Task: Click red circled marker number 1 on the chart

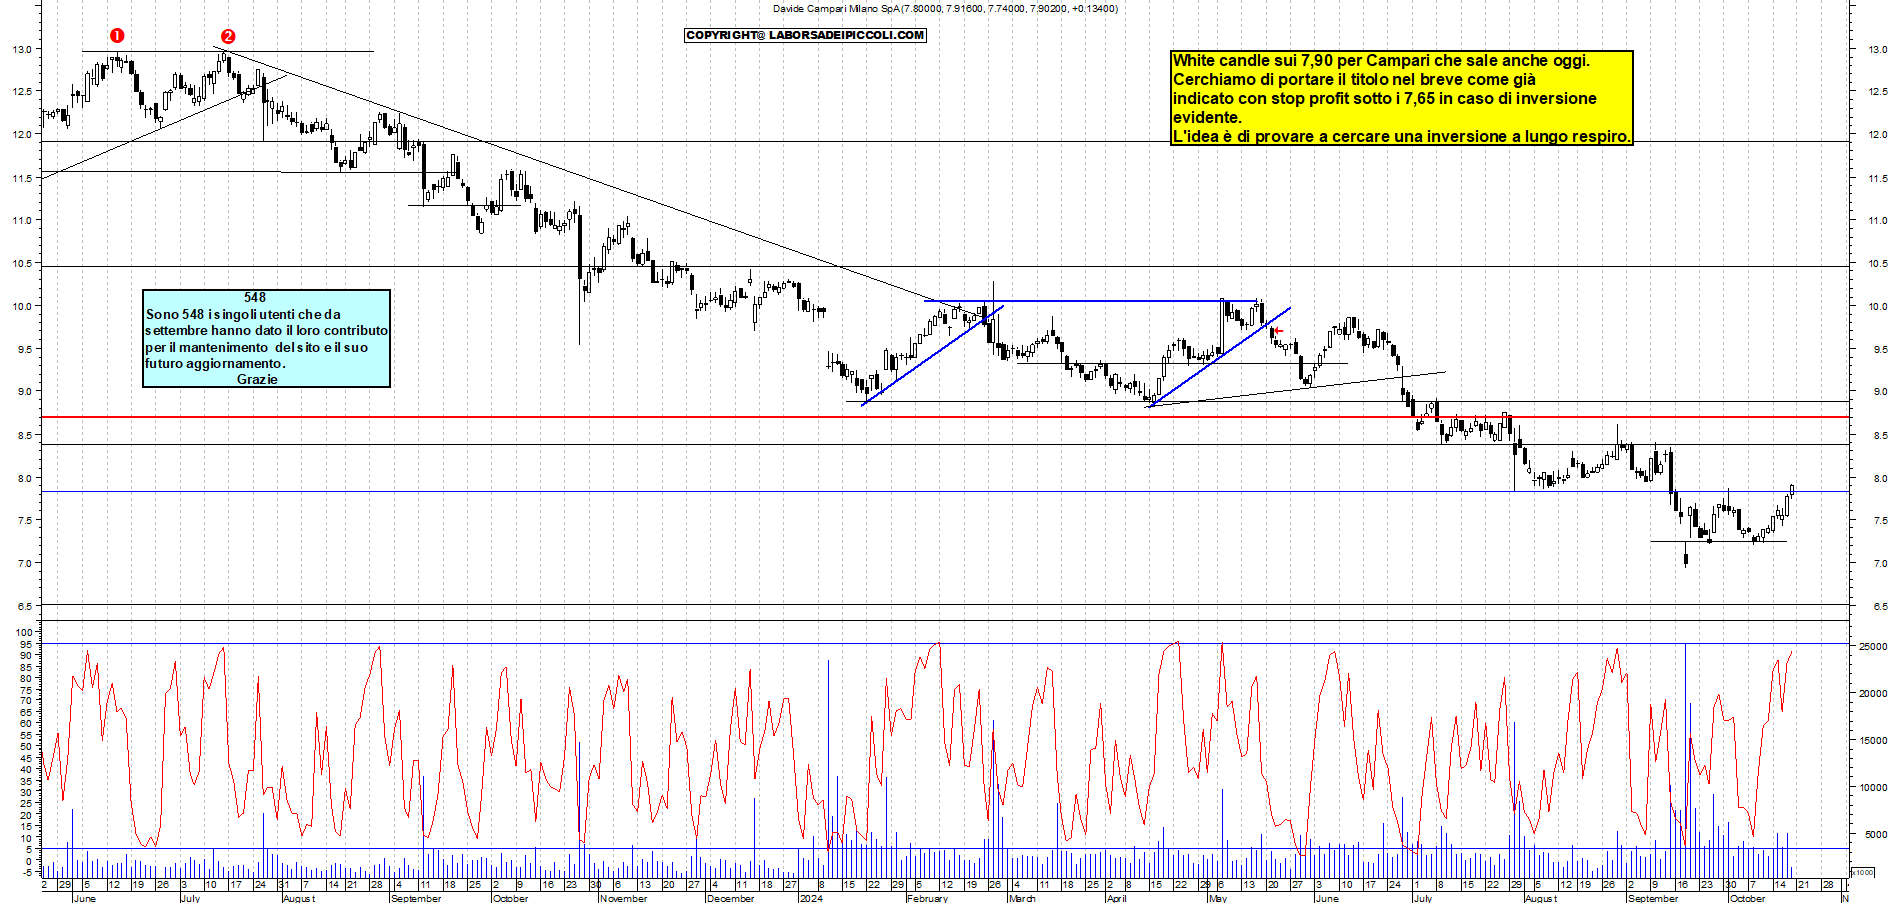Action: pos(117,35)
